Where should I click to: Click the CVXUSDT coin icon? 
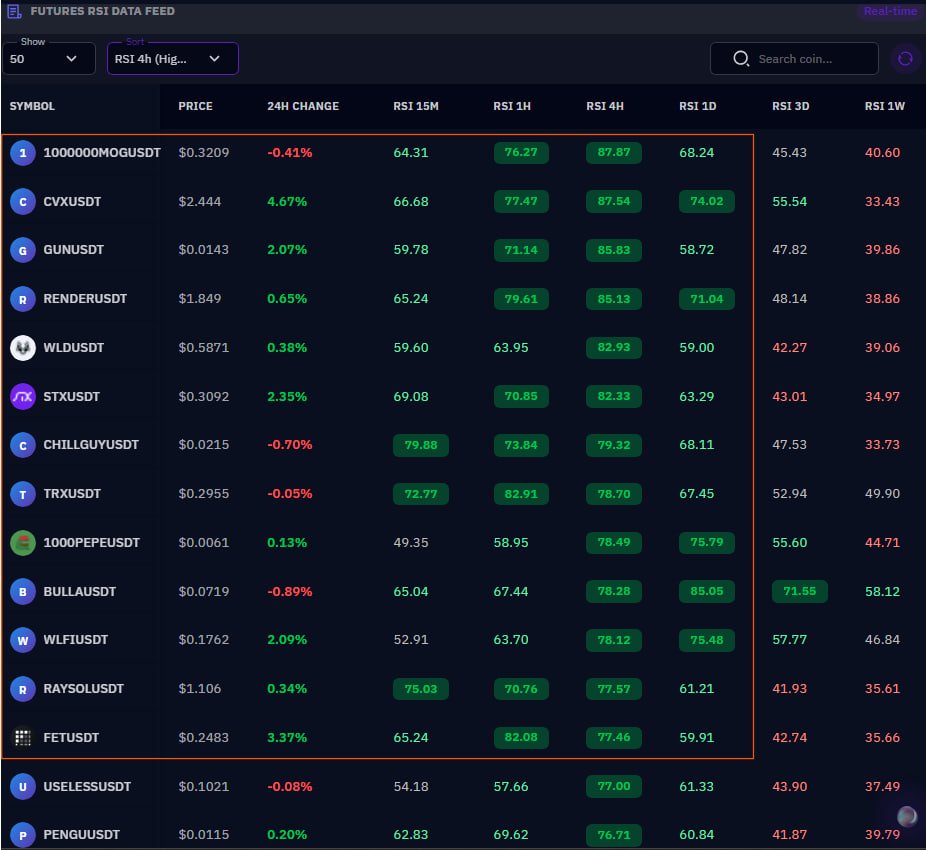point(21,201)
